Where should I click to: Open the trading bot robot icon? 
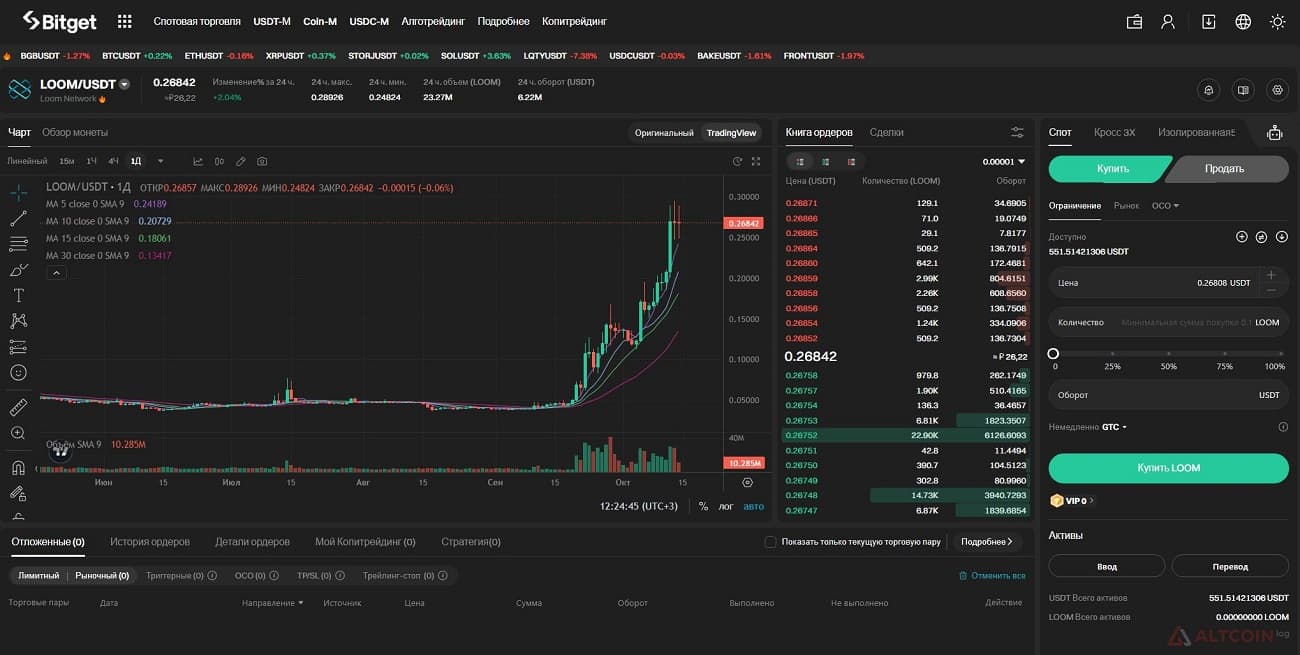[x=1274, y=132]
